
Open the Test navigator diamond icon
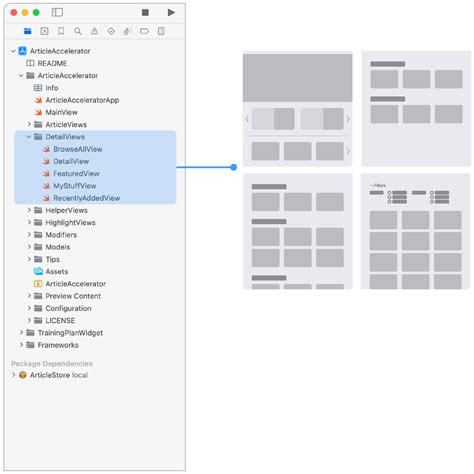(x=111, y=31)
